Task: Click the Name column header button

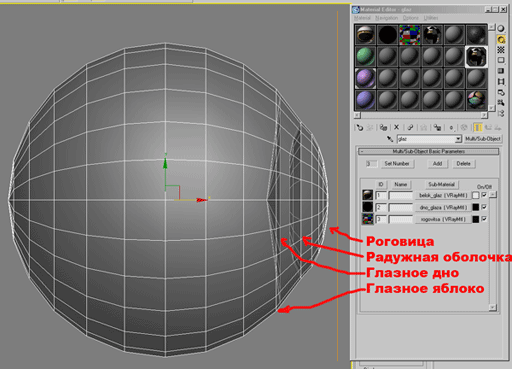Action: tap(400, 184)
